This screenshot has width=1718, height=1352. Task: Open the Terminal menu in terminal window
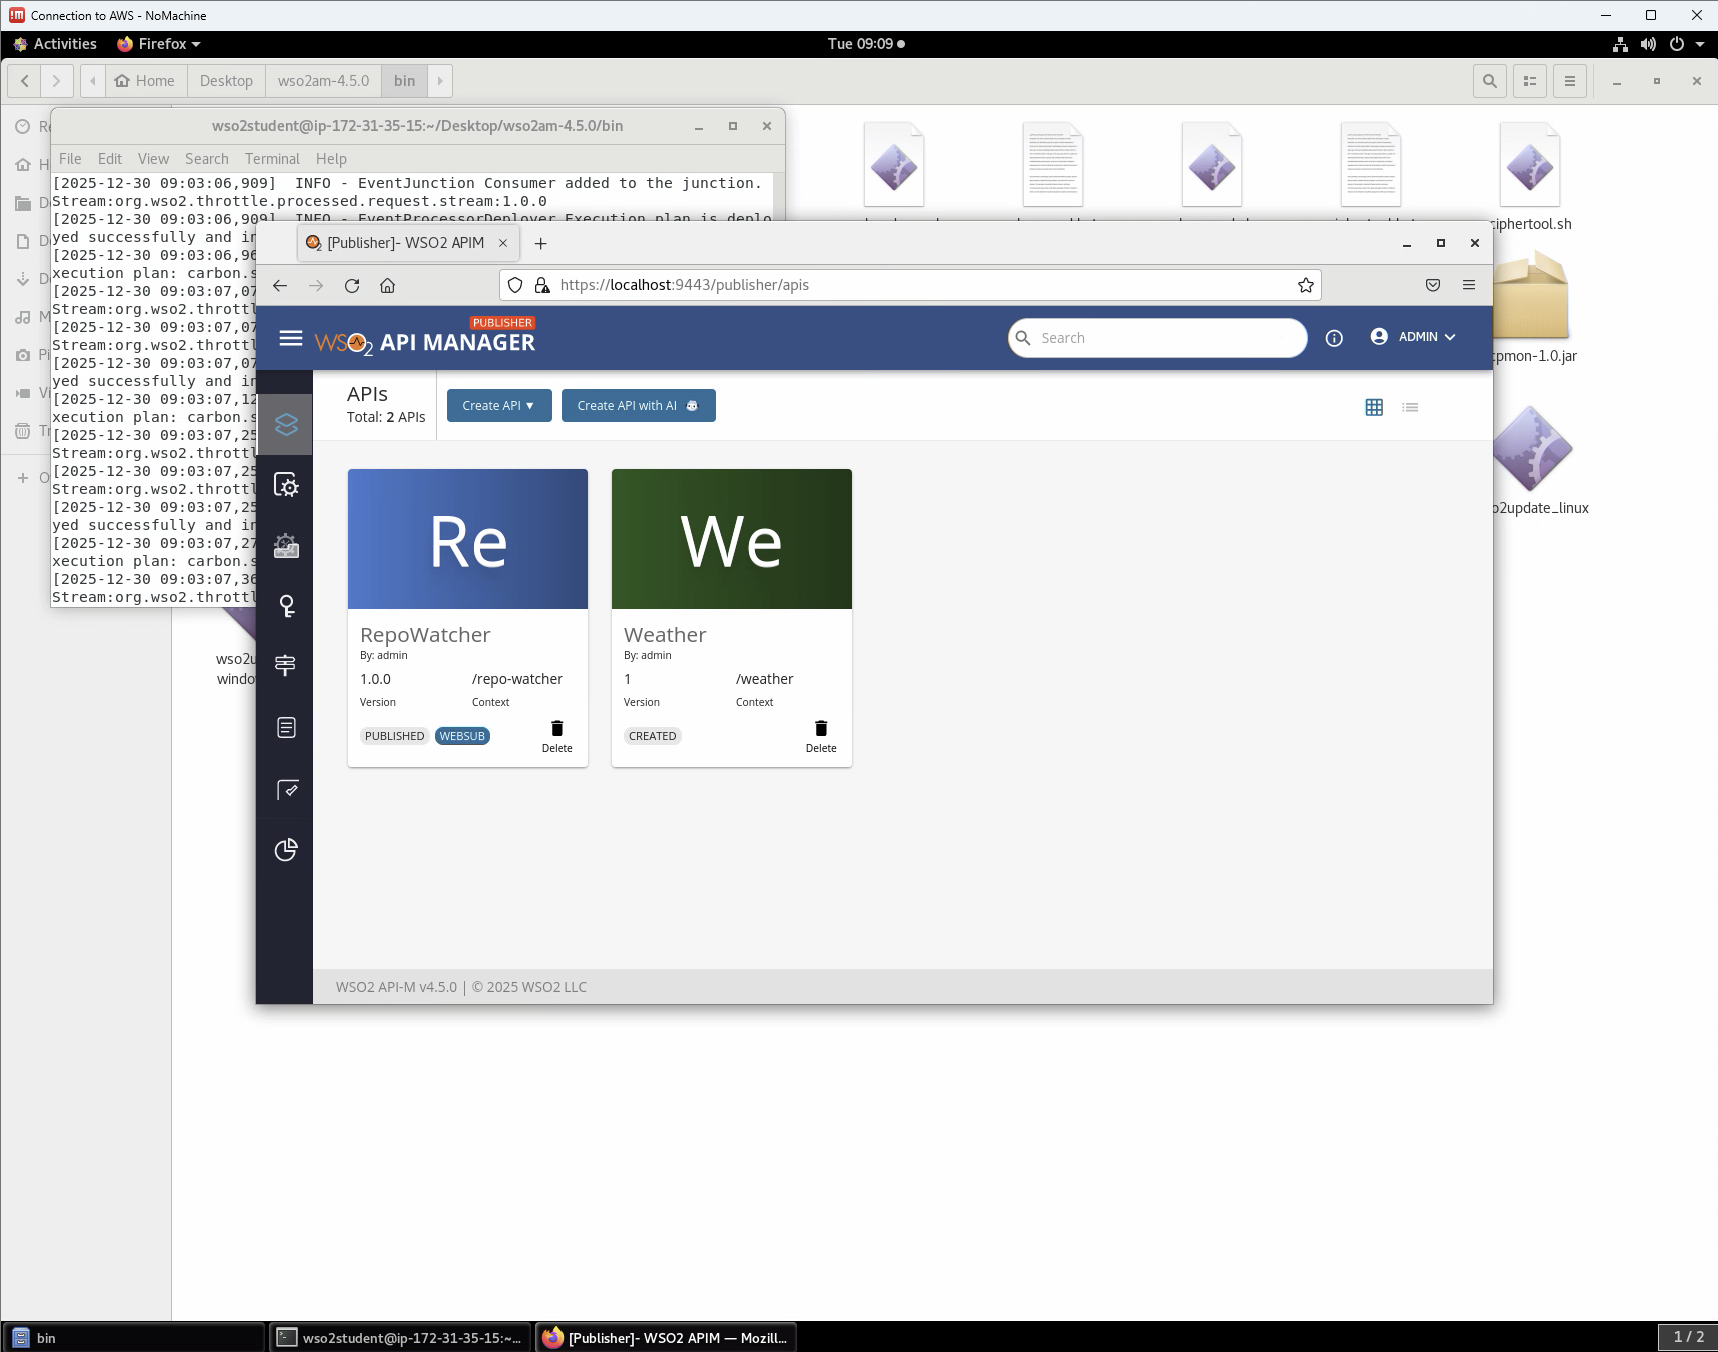[272, 159]
